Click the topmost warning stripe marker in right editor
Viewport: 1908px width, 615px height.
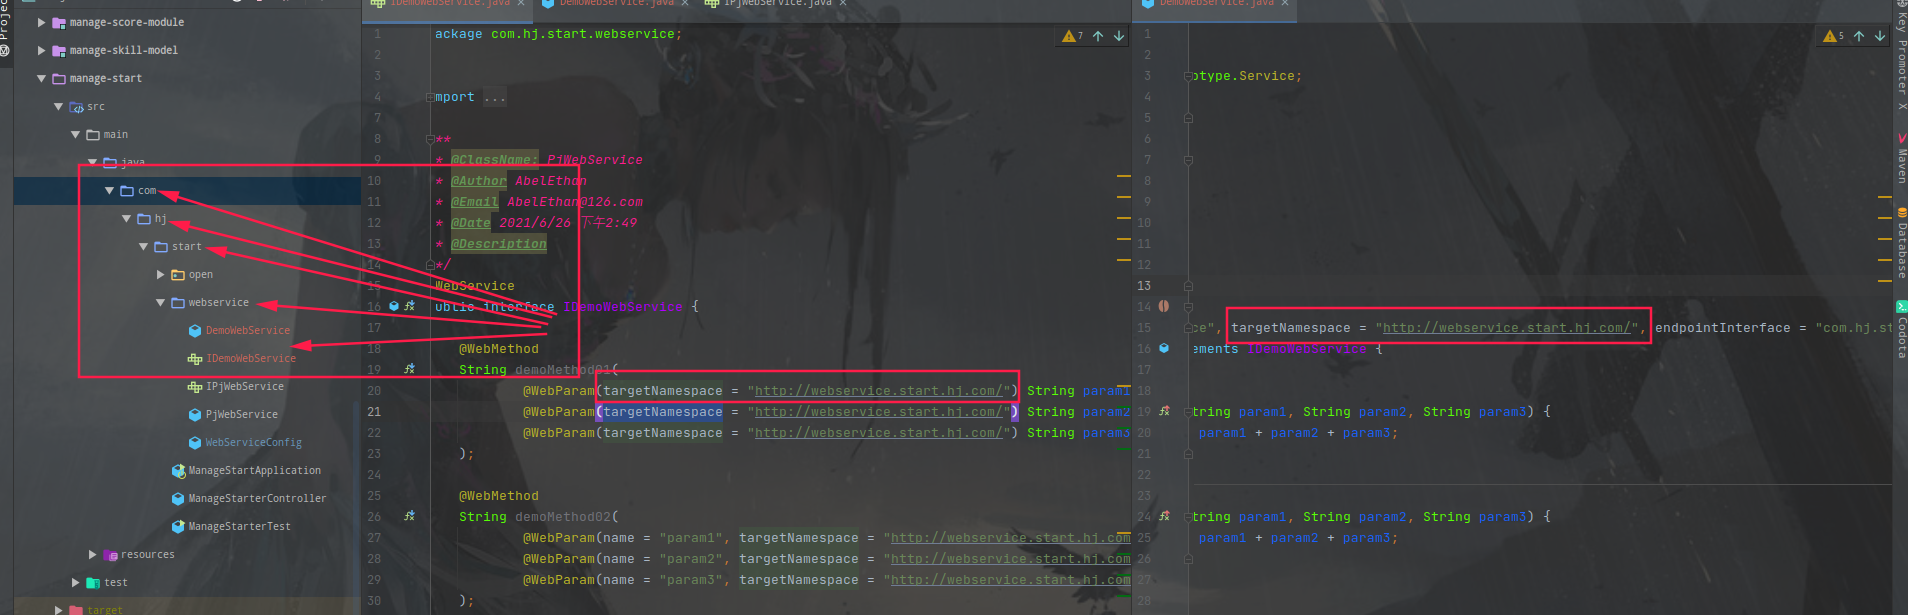(x=1885, y=198)
